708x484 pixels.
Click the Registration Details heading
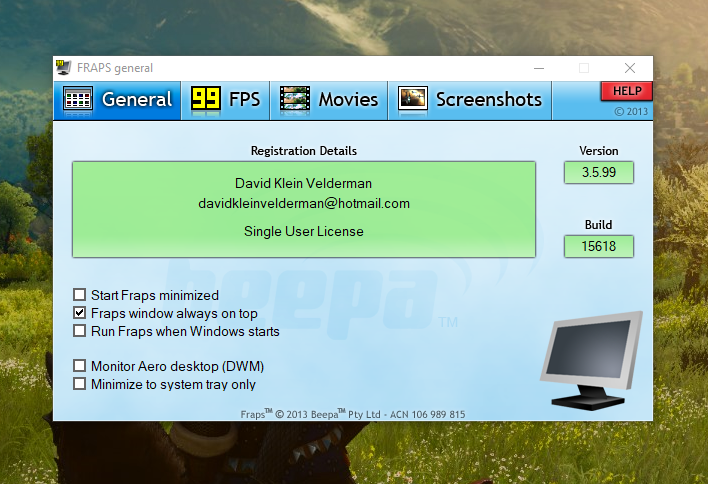pos(304,151)
